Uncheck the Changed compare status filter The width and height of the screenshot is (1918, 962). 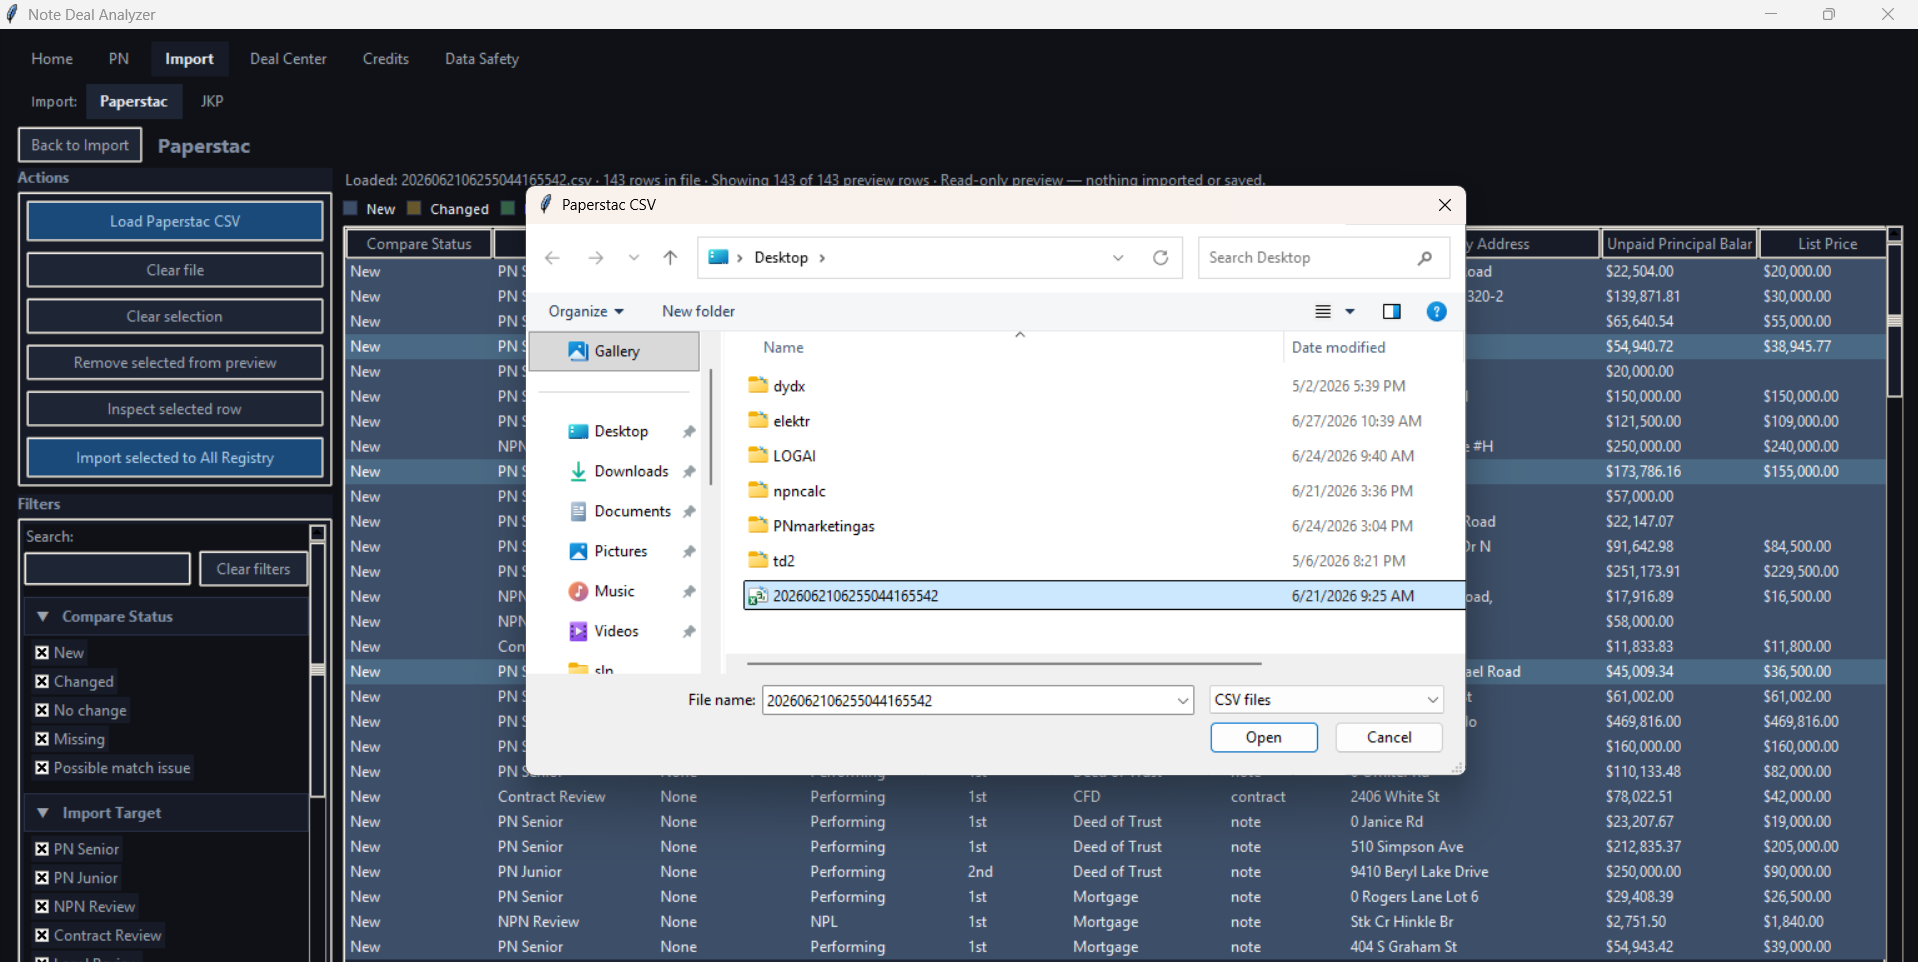(42, 682)
